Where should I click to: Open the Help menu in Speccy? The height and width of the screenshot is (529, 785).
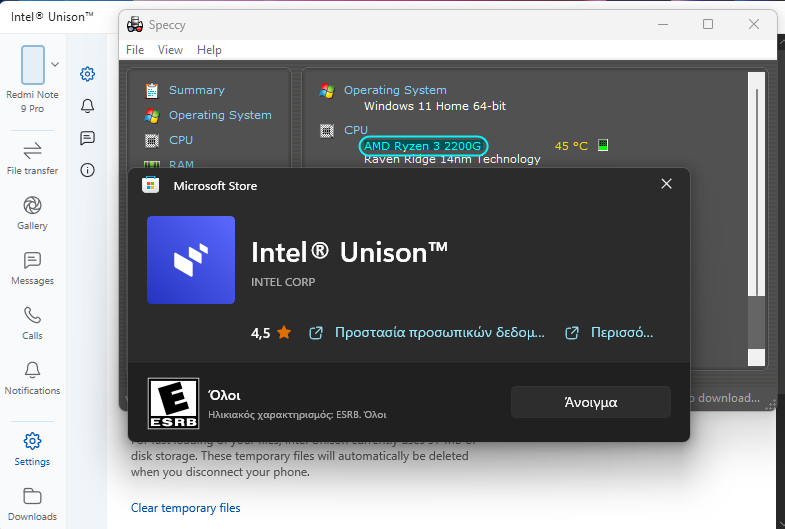tap(209, 50)
